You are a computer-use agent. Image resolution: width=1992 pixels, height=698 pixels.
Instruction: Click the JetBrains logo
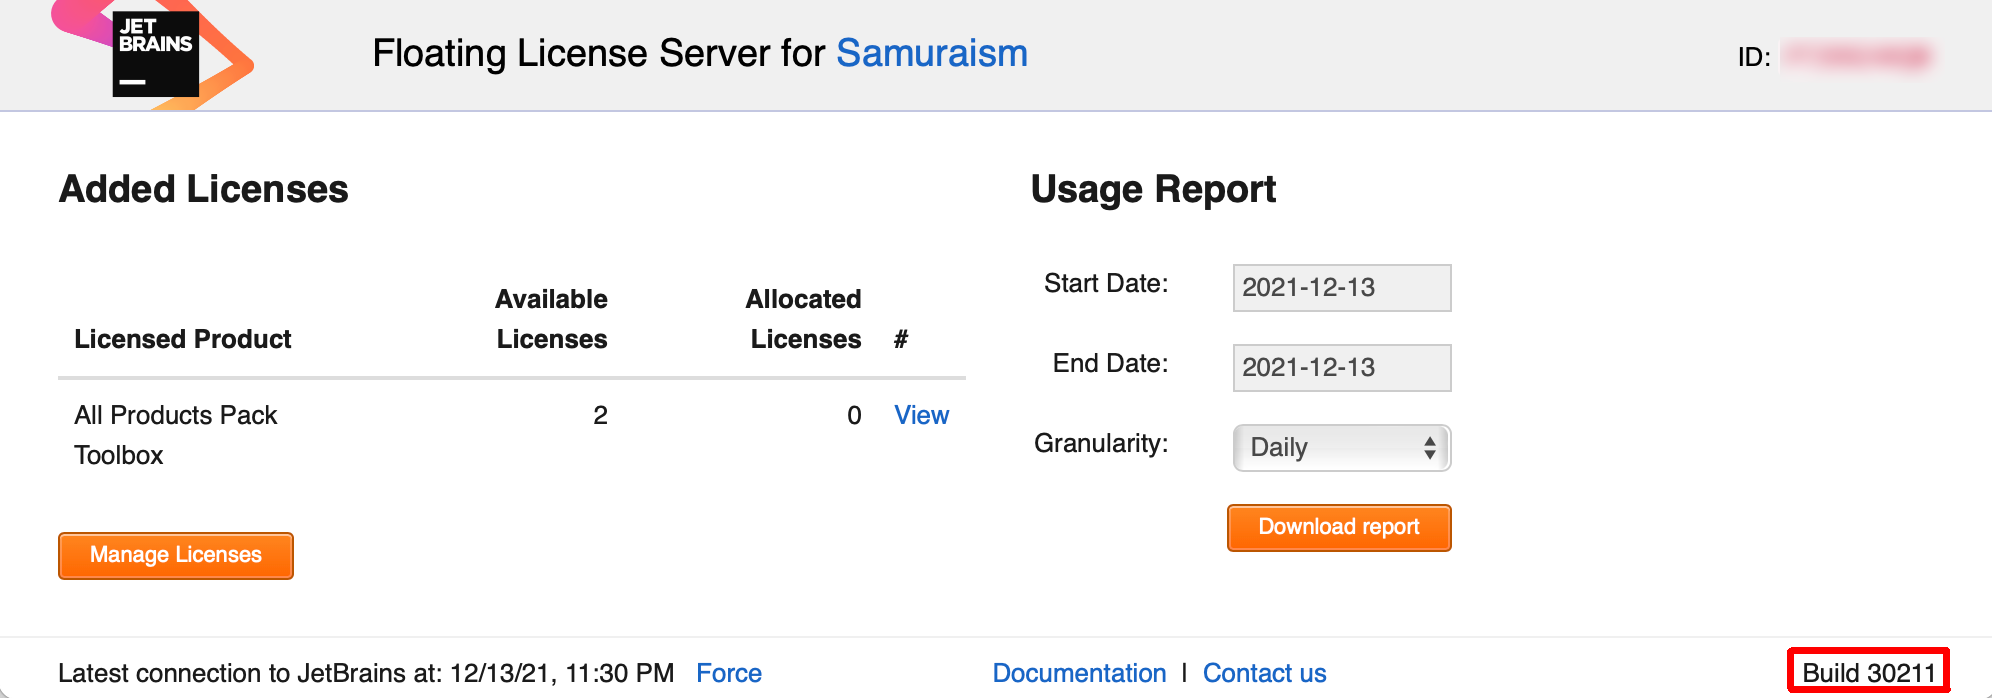click(153, 54)
